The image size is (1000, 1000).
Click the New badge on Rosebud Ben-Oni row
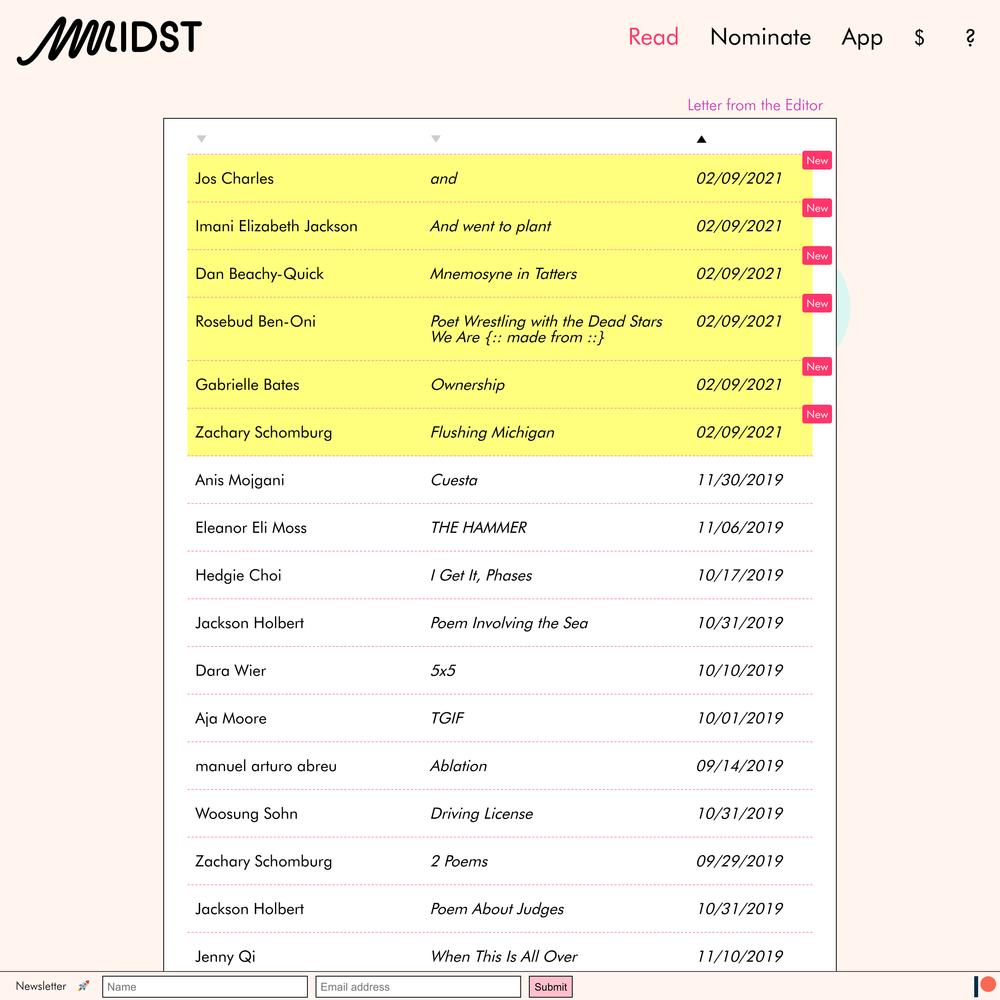[817, 304]
